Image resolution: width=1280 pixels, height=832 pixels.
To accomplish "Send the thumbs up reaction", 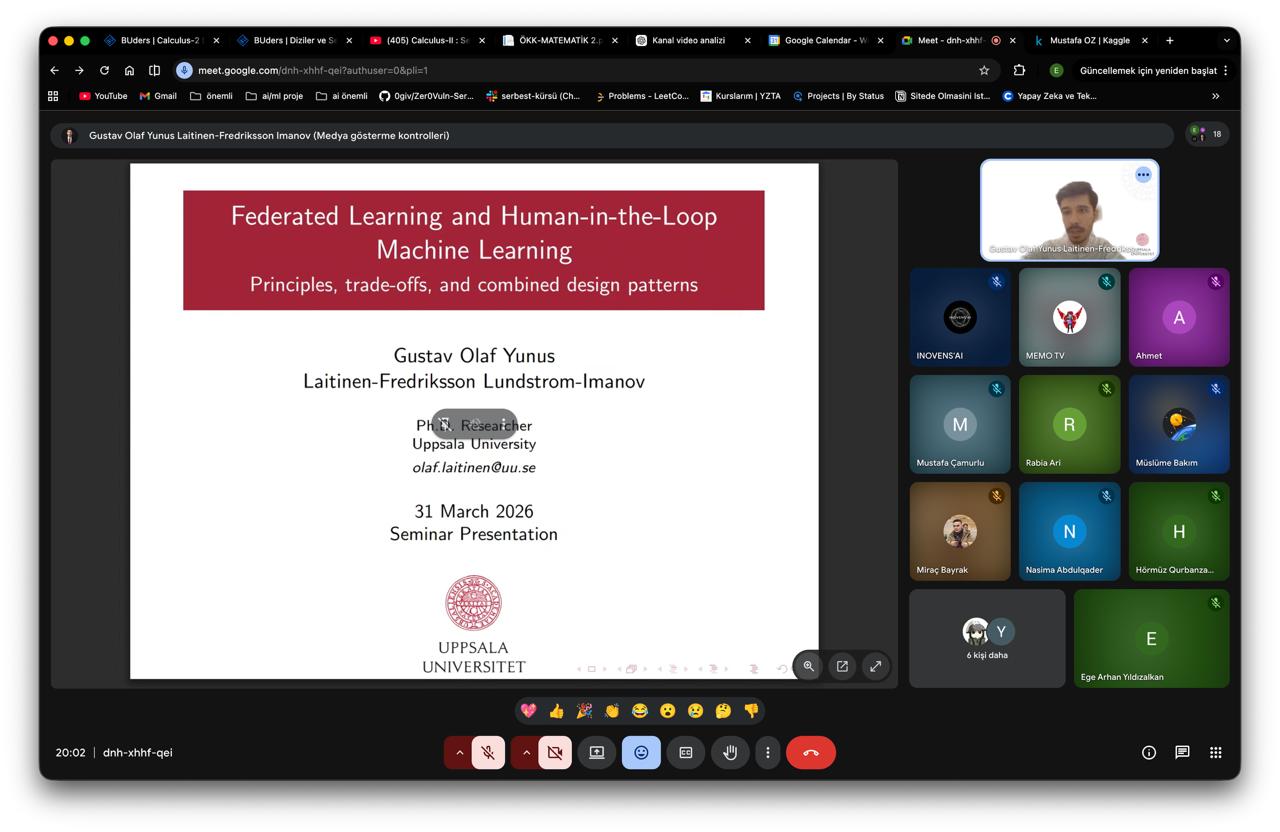I will pos(556,711).
